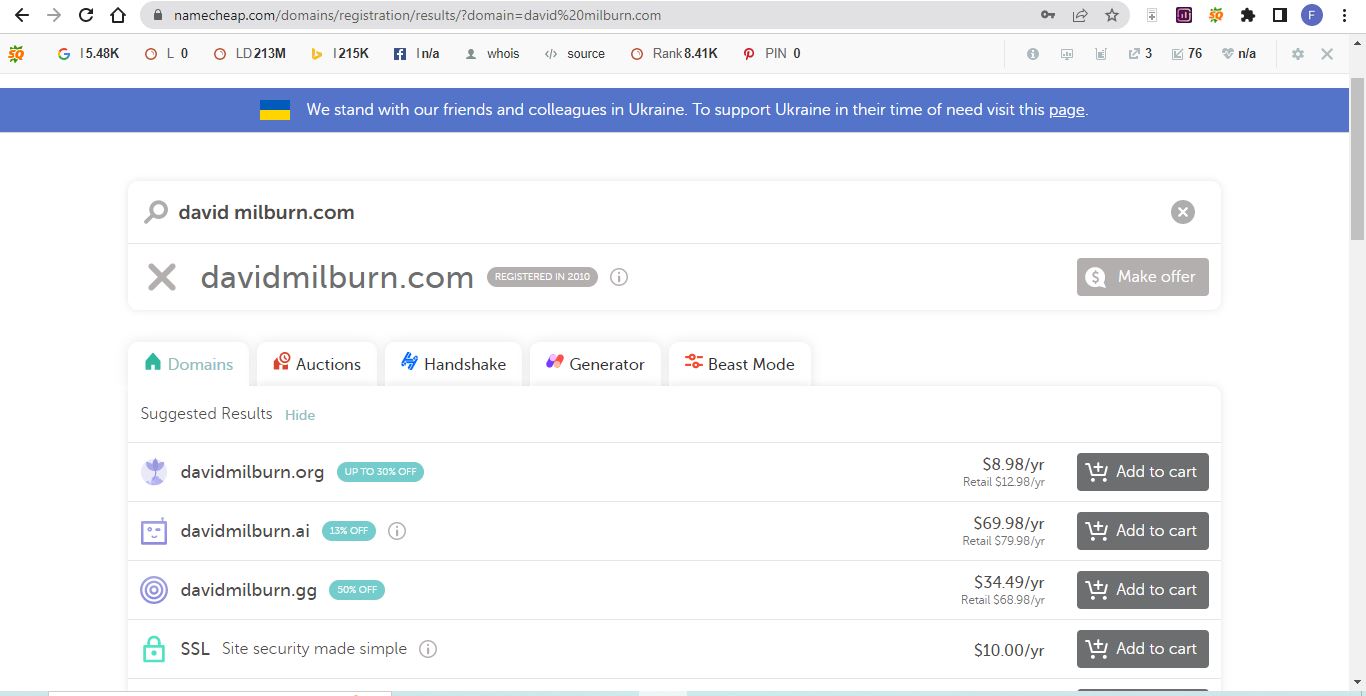Open Pinterest PIN count

[x=772, y=54]
